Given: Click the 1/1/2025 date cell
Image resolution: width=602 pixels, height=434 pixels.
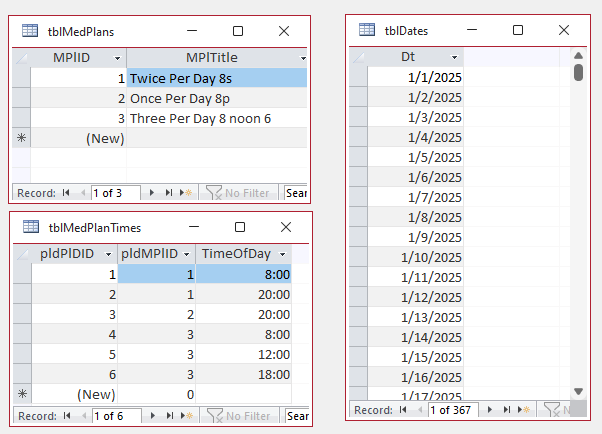Looking at the screenshot, I should point(415,77).
